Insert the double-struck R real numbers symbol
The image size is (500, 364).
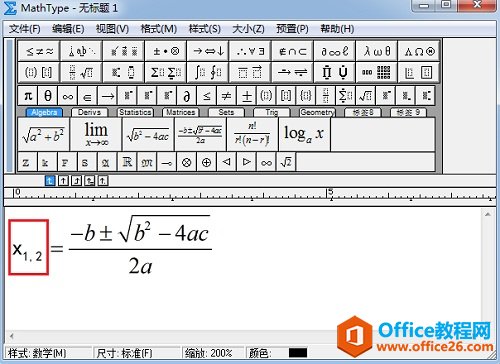(127, 162)
